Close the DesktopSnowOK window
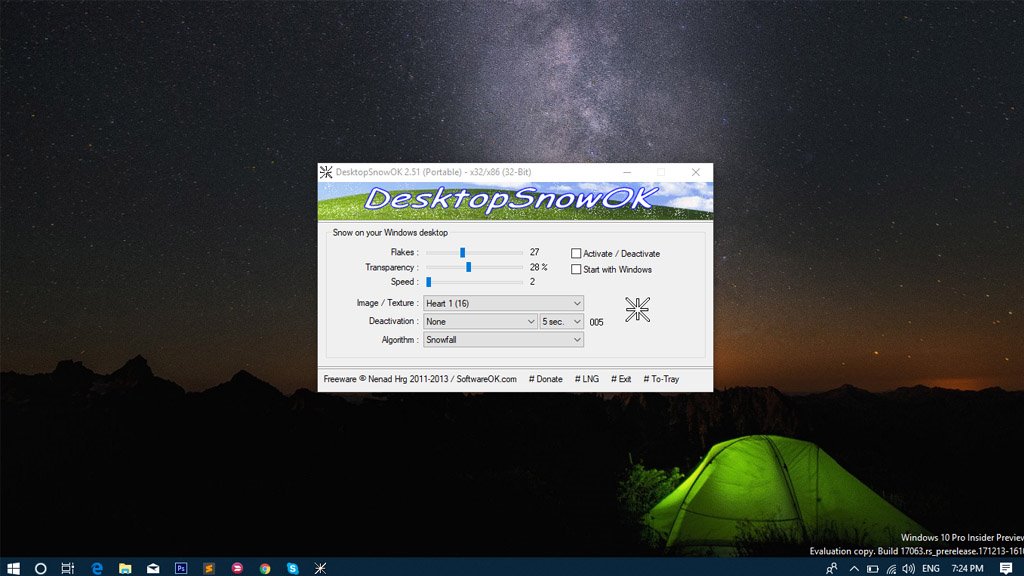Image resolution: width=1024 pixels, height=576 pixels. [x=696, y=172]
